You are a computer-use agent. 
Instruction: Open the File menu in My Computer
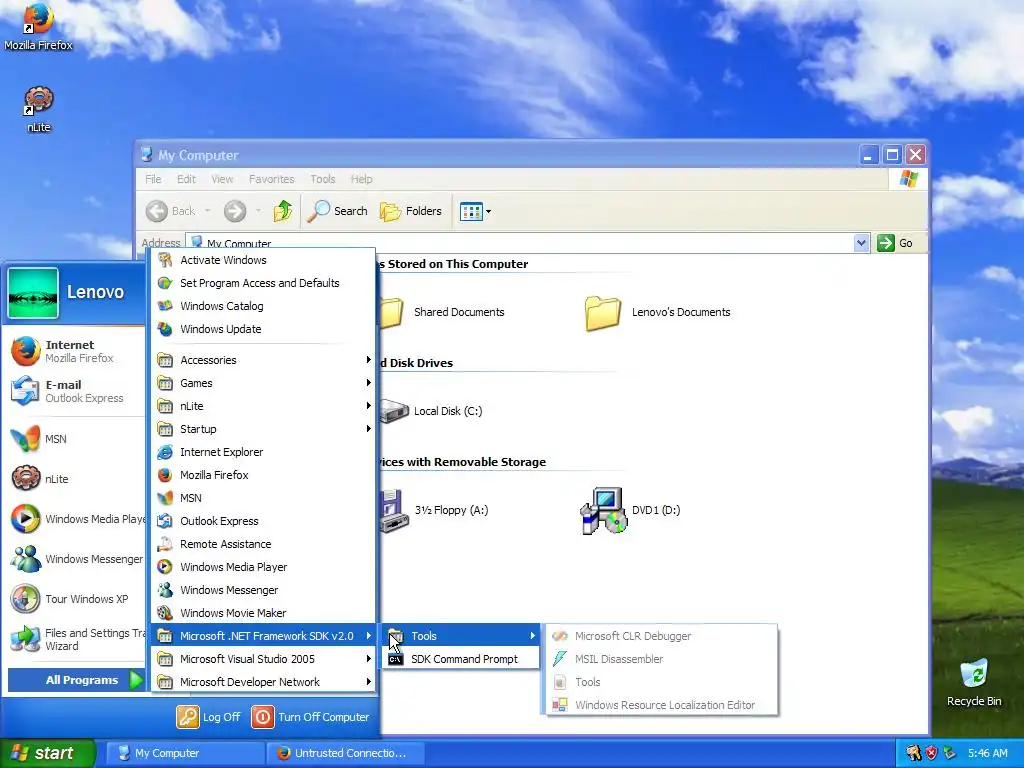click(153, 179)
